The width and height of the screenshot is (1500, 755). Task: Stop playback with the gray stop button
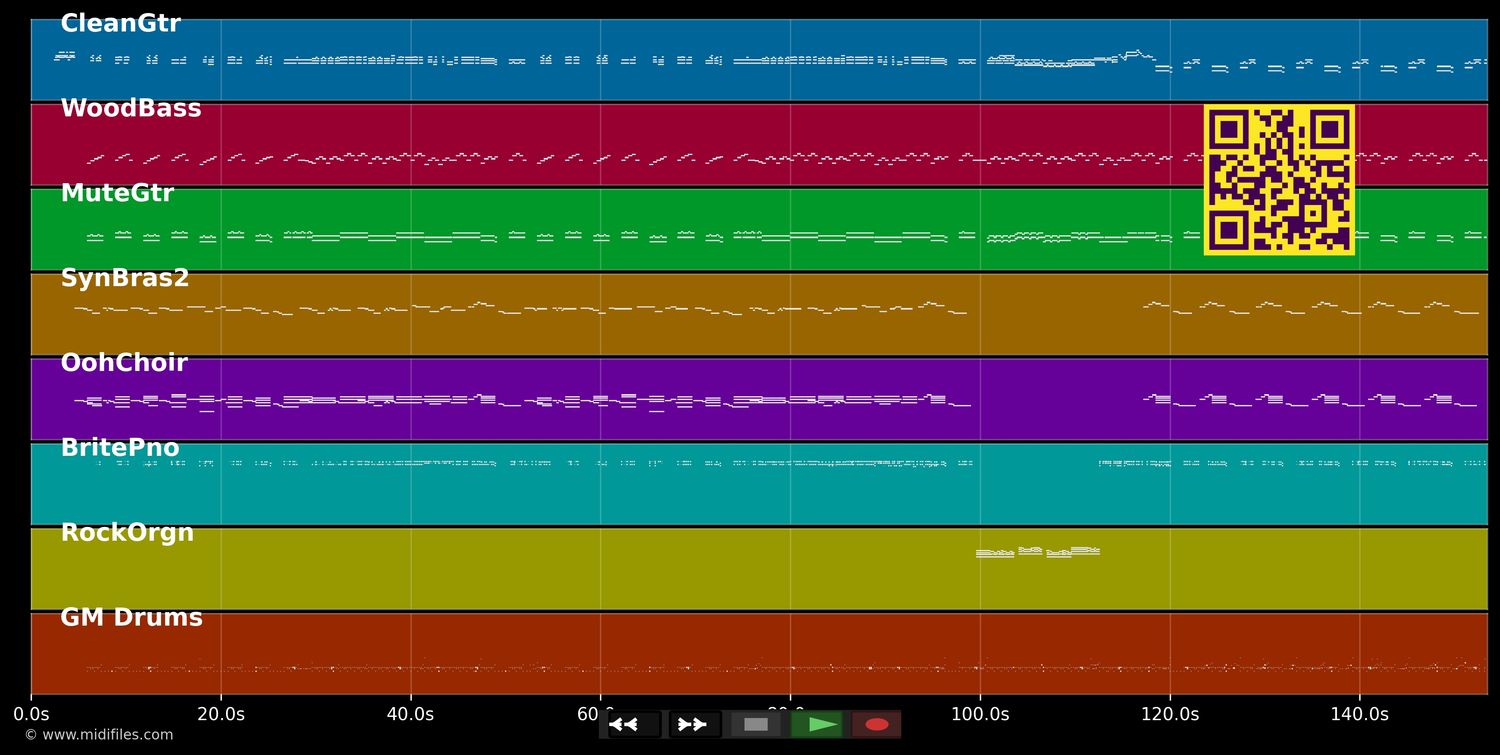(x=756, y=724)
